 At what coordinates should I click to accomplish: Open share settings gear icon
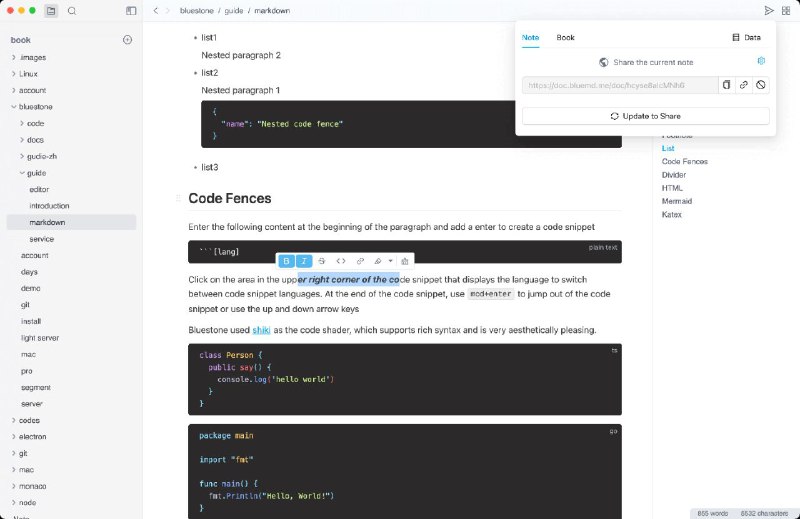click(761, 61)
